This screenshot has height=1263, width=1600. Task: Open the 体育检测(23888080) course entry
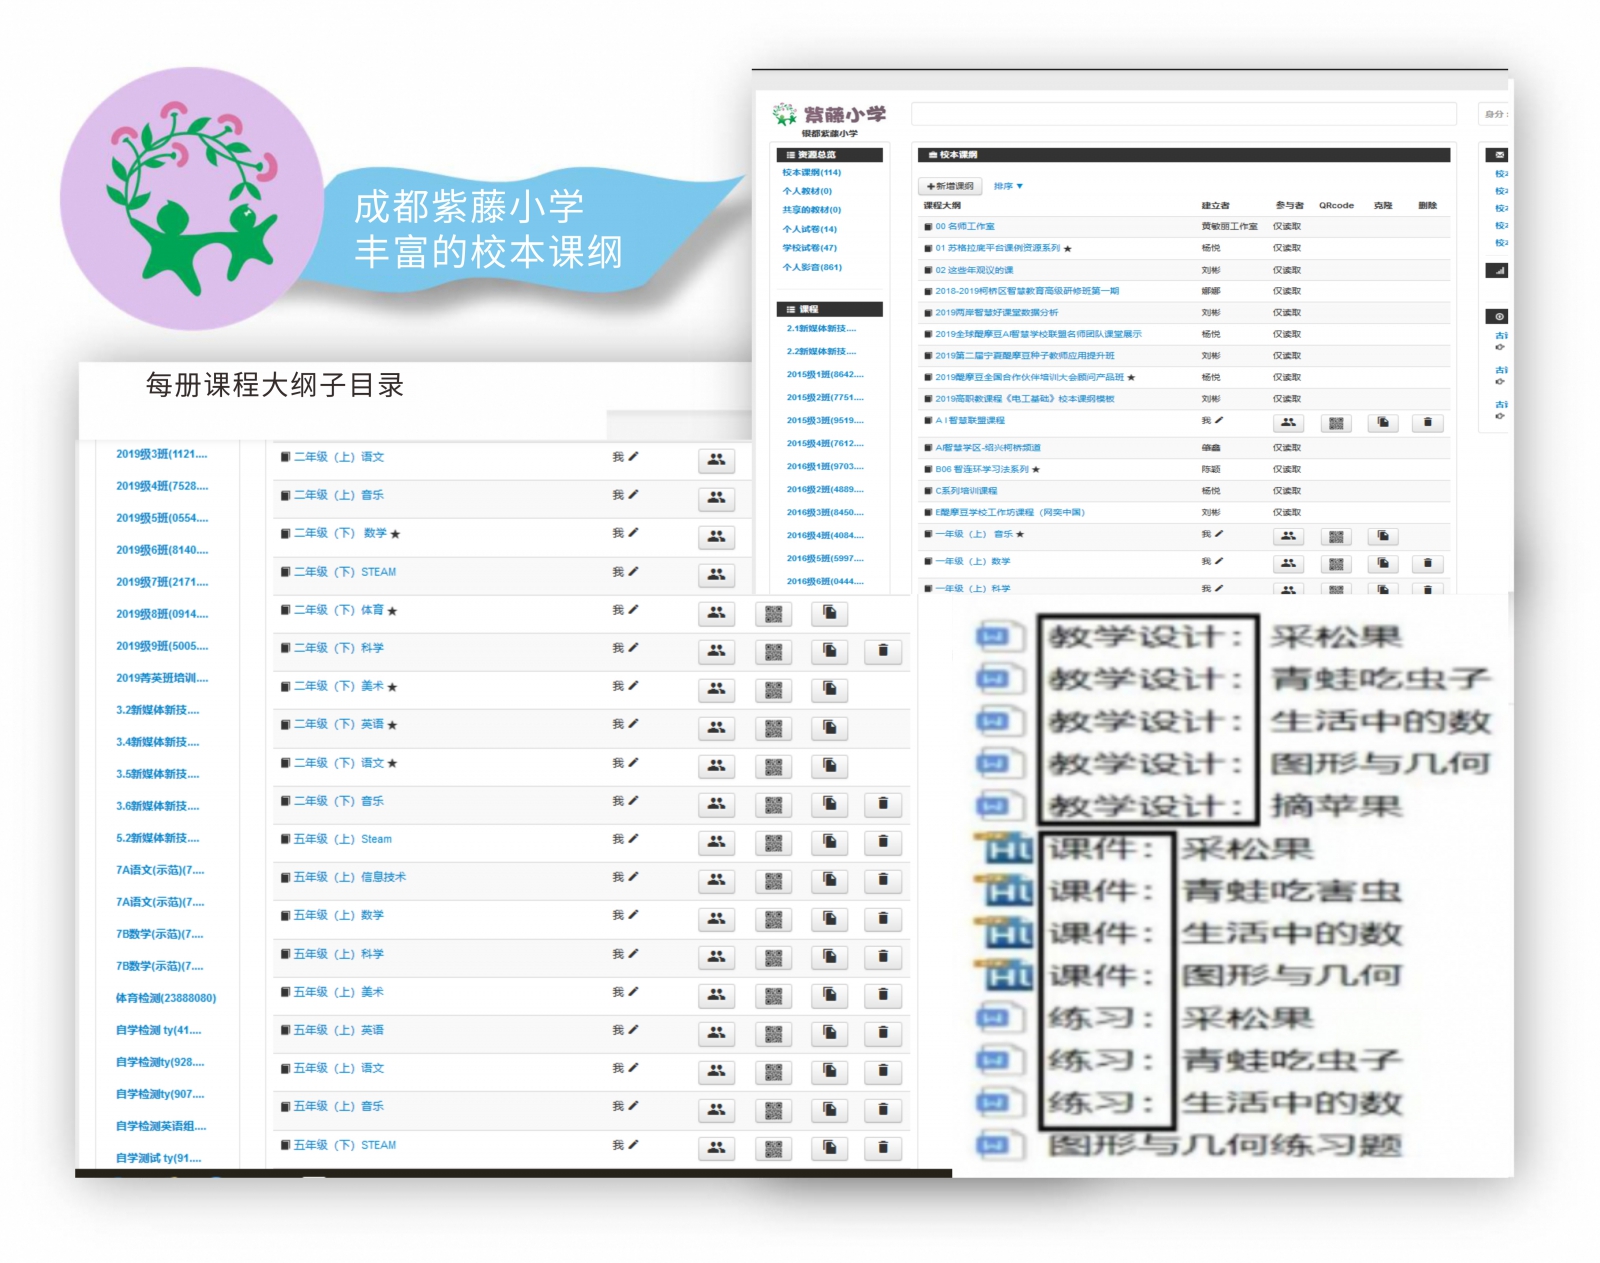tap(165, 998)
